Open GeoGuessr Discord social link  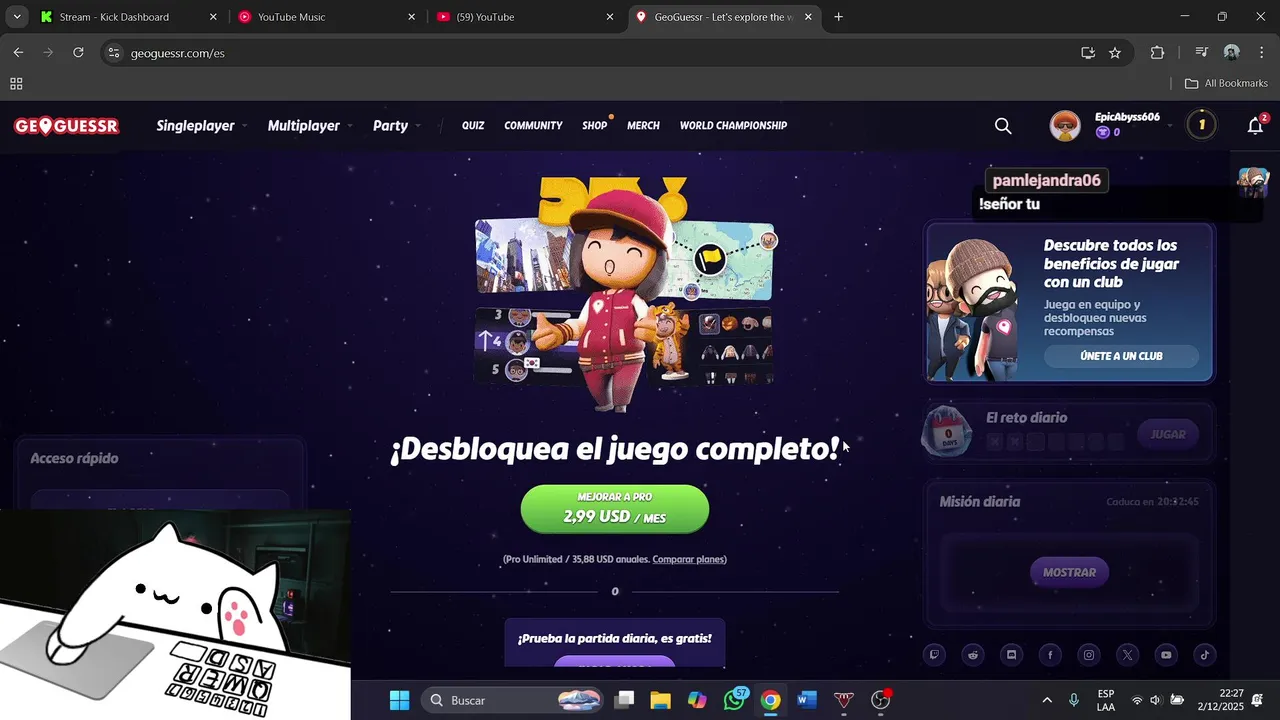click(1012, 655)
